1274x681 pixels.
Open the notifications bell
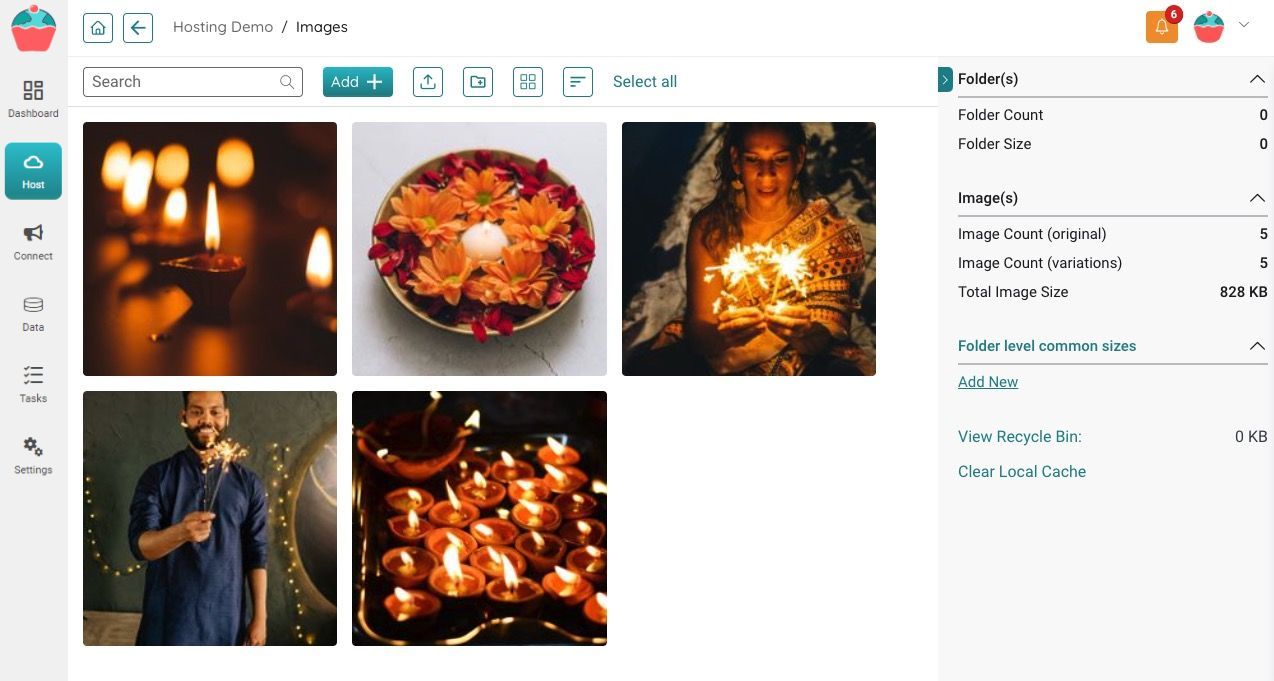pyautogui.click(x=1162, y=27)
